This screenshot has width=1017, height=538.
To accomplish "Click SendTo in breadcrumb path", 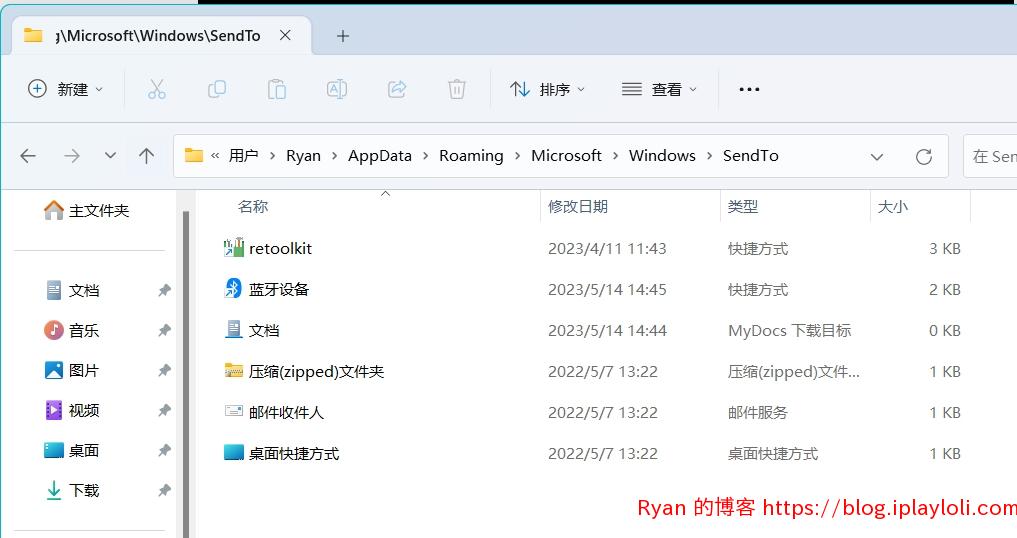I will pos(750,156).
